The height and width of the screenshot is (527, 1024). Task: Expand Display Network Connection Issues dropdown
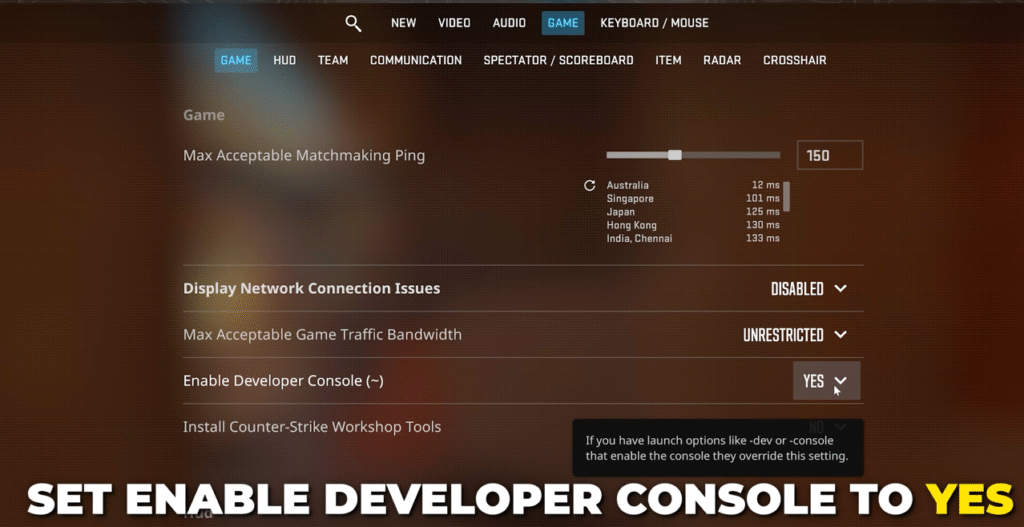point(809,289)
